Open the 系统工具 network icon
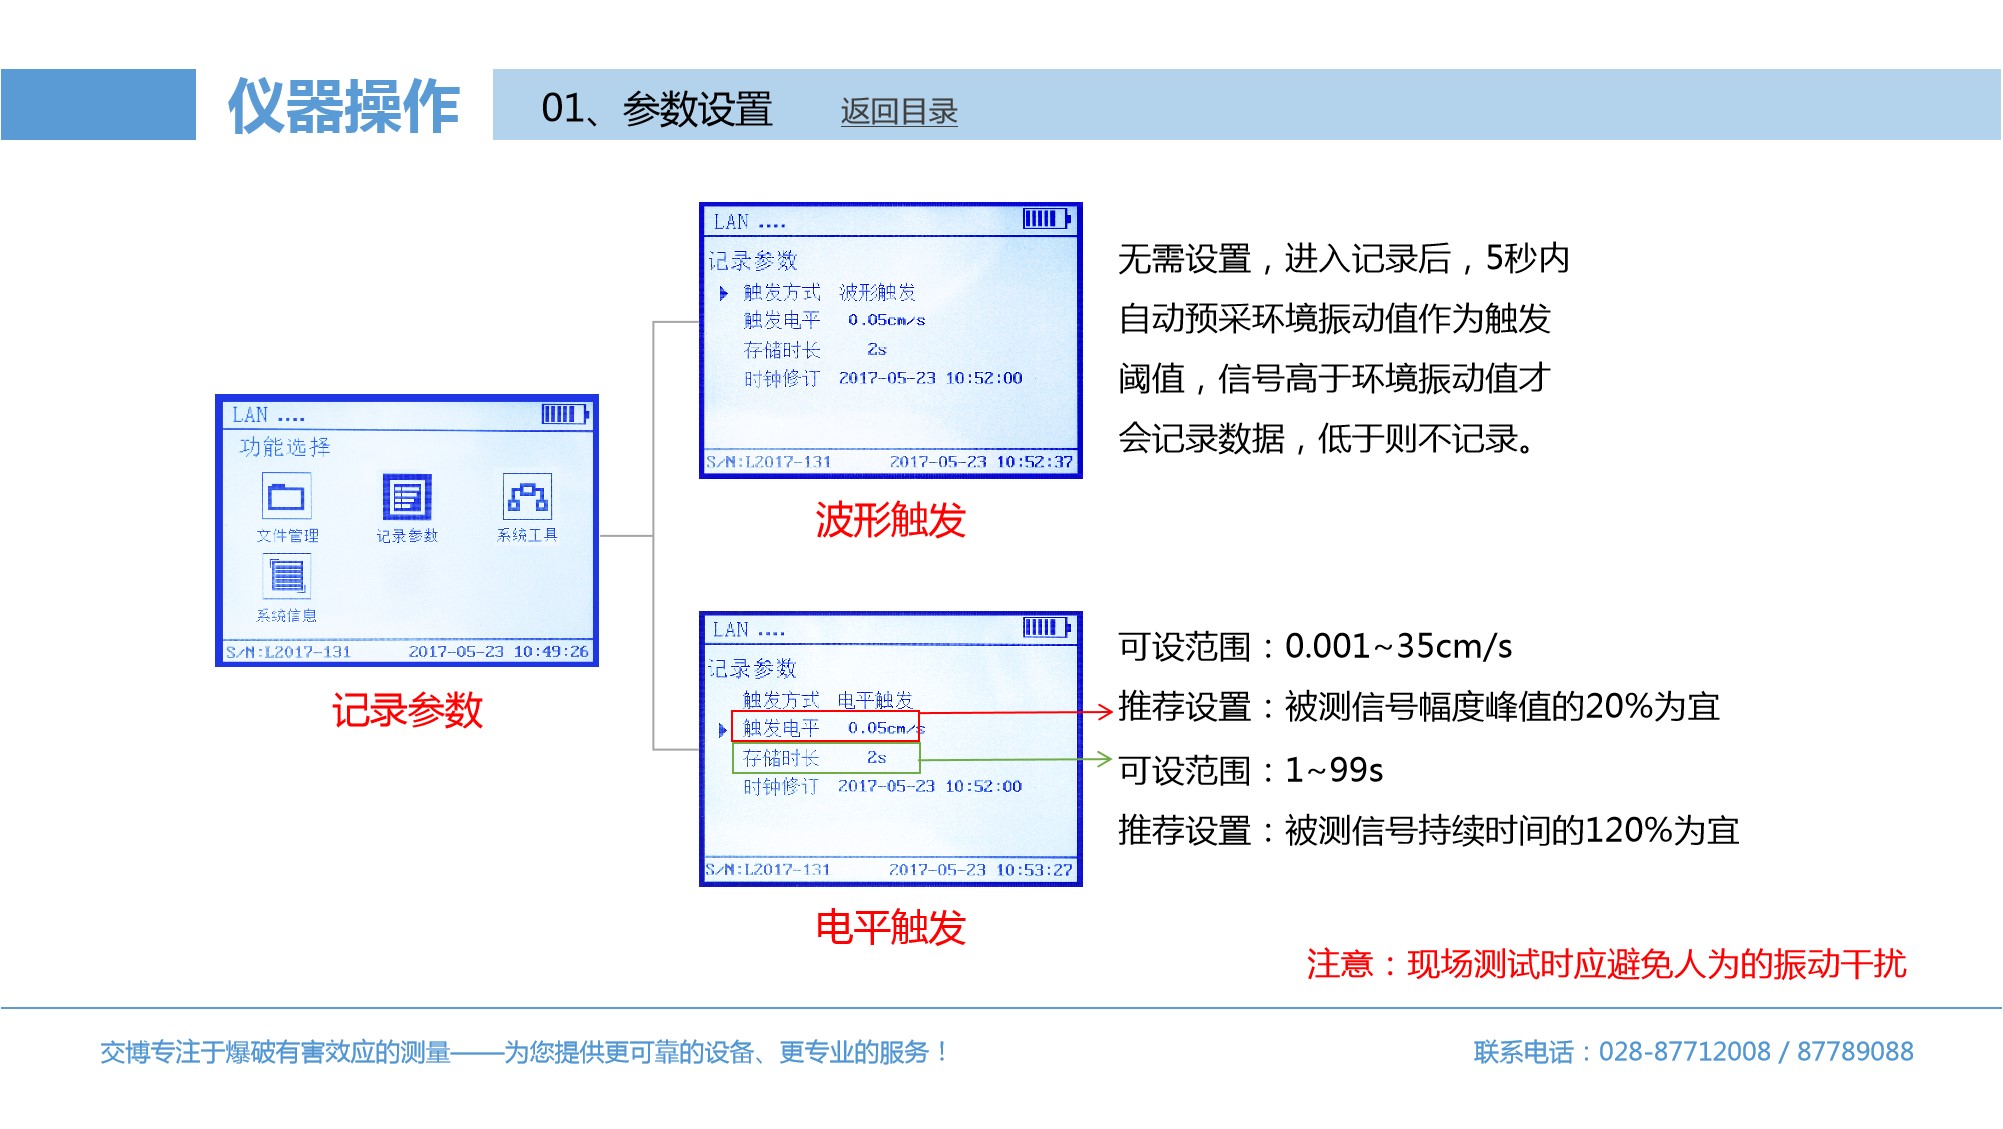The image size is (2003, 1129). pos(527,496)
